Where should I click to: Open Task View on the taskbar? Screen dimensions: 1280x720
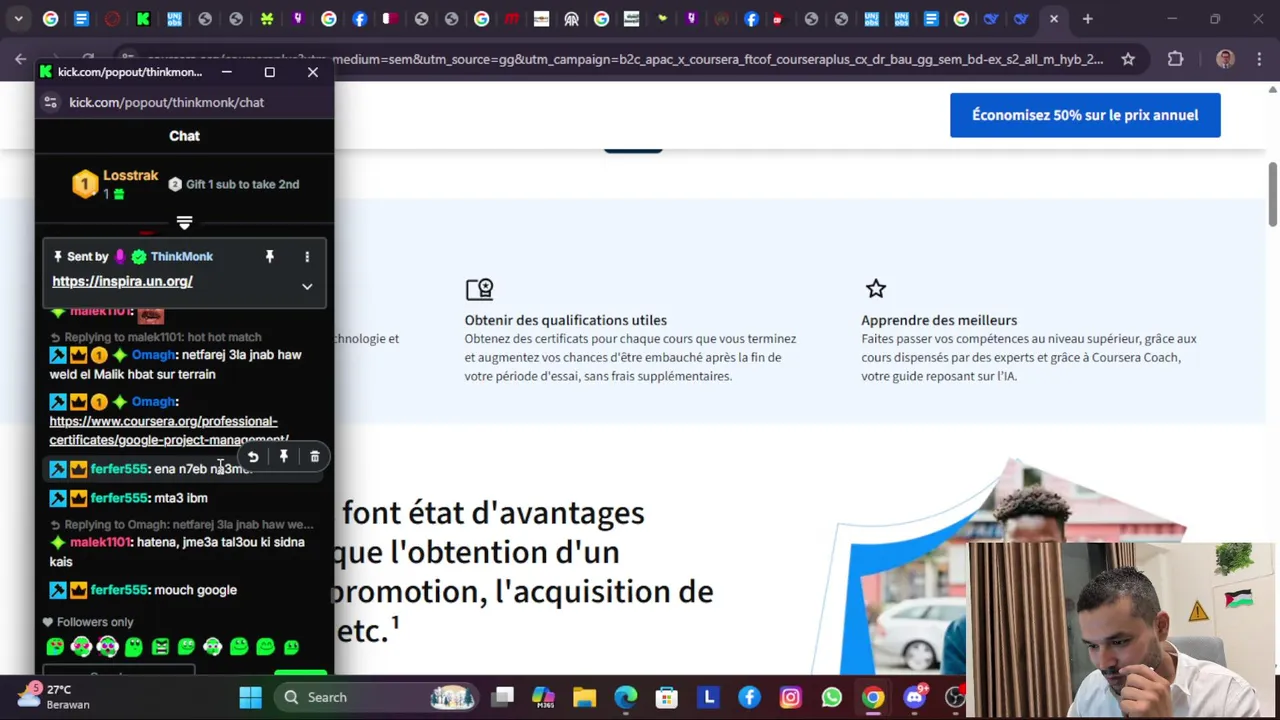pyautogui.click(x=503, y=697)
